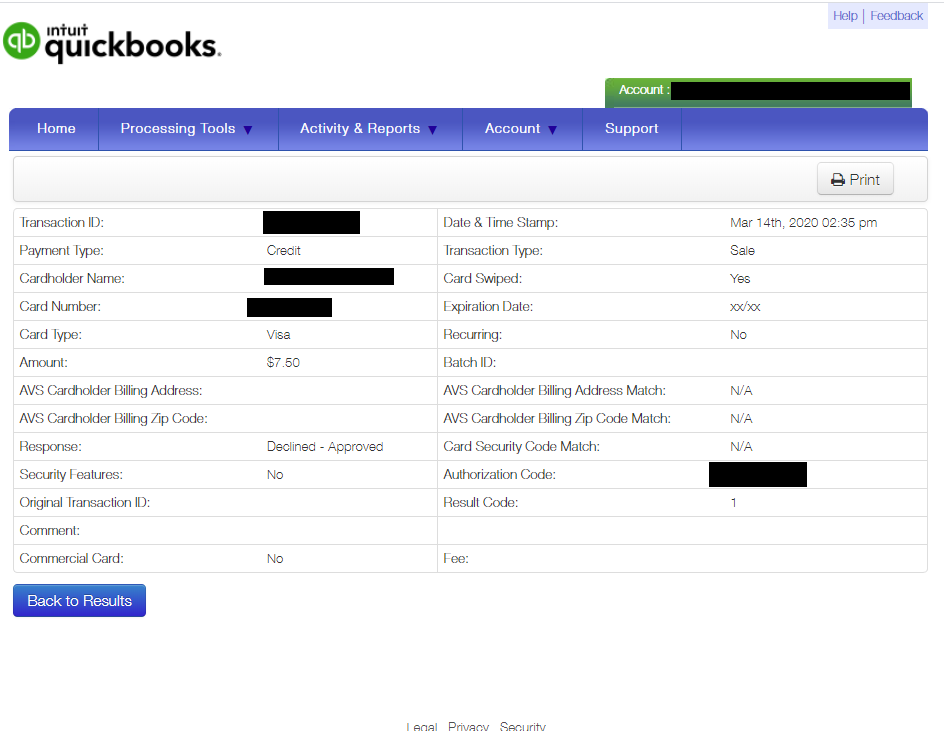Click the Card Security Code Match N/A value
The image size is (944, 731).
coord(741,447)
